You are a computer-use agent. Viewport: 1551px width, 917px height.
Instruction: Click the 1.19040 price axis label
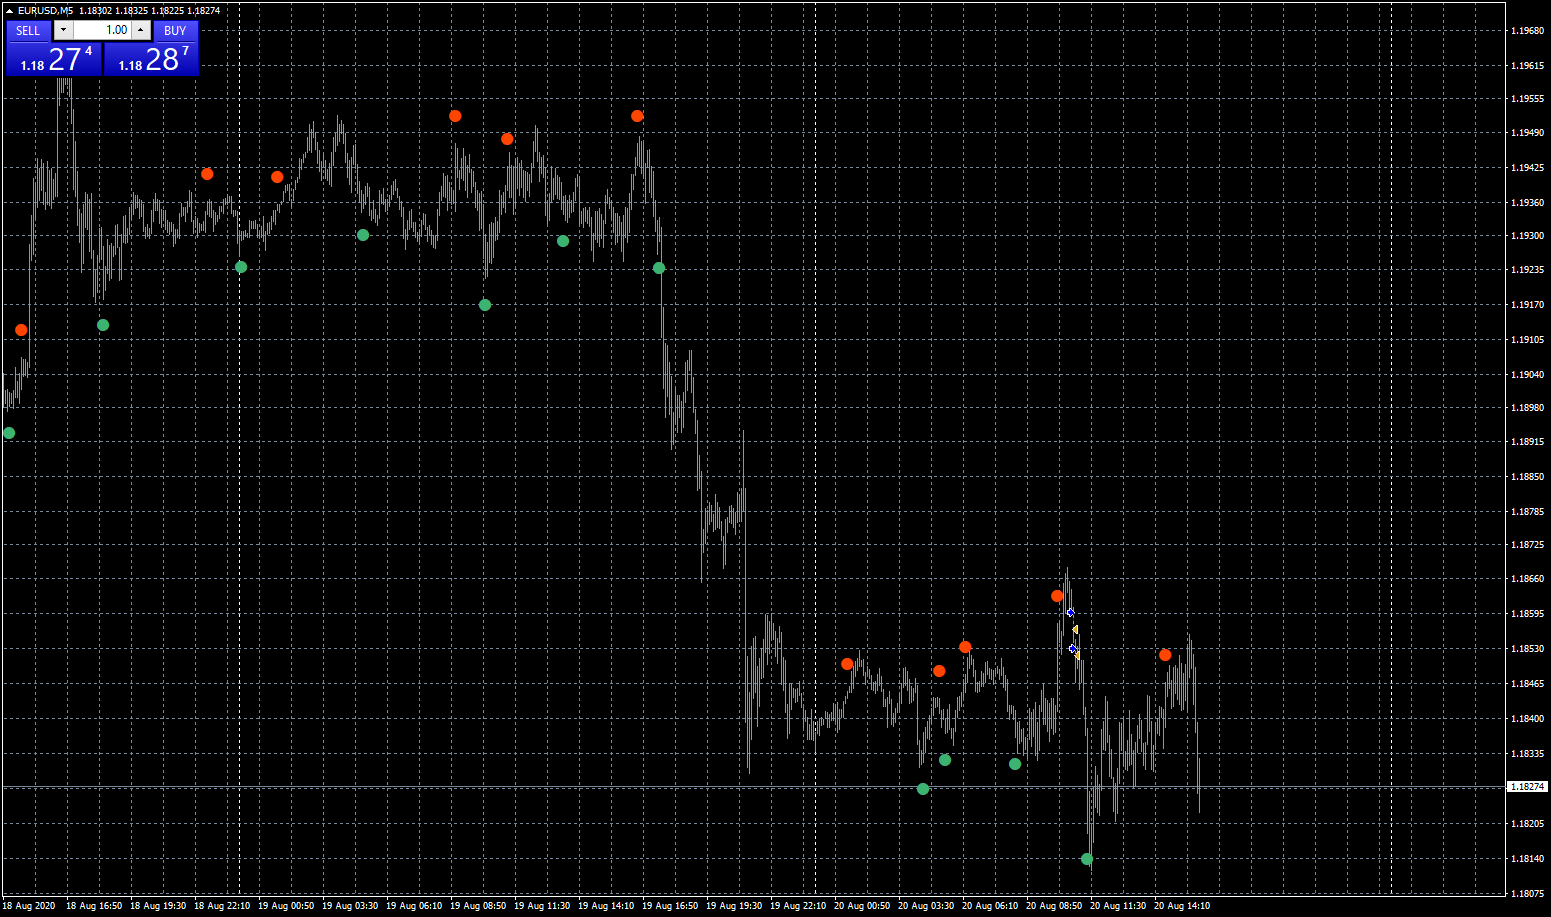click(1527, 375)
